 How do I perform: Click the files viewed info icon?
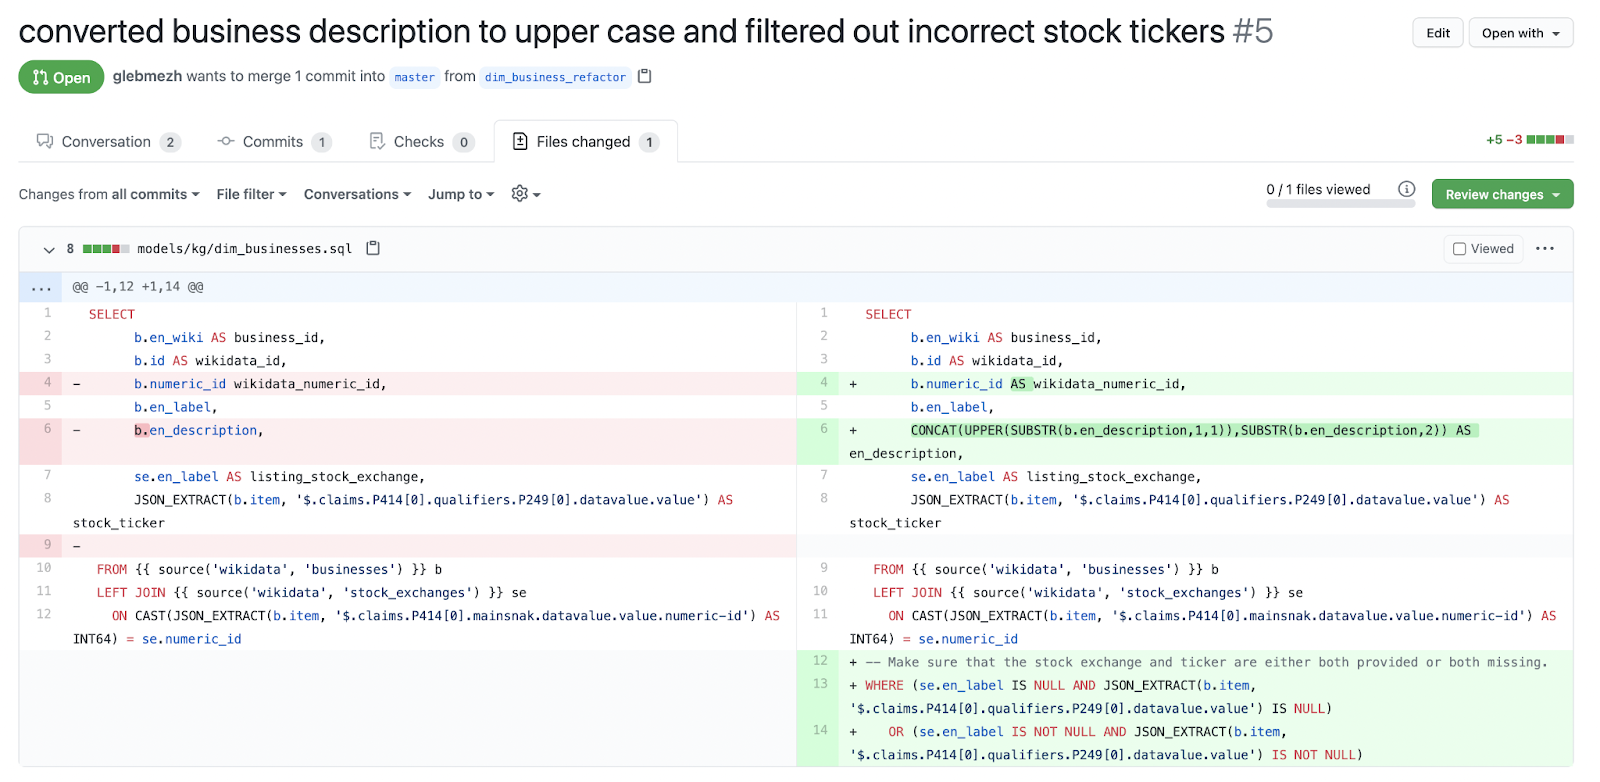point(1406,189)
